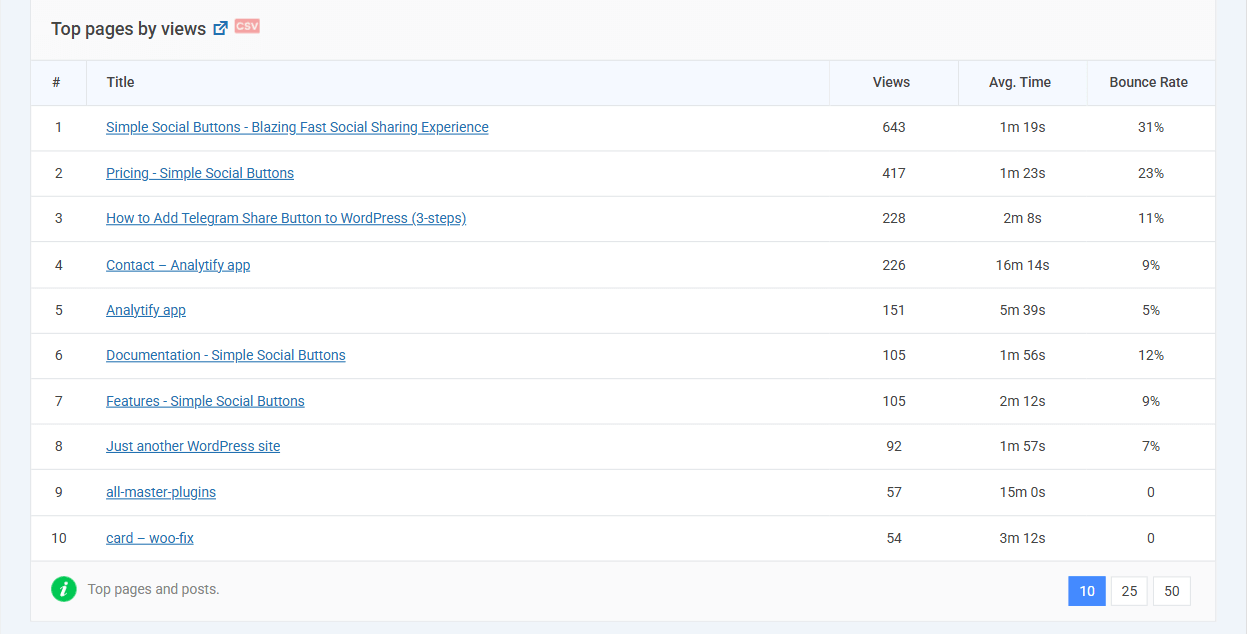Select the 5% bounce rate cell
Viewport: 1247px width, 634px height.
point(1151,311)
